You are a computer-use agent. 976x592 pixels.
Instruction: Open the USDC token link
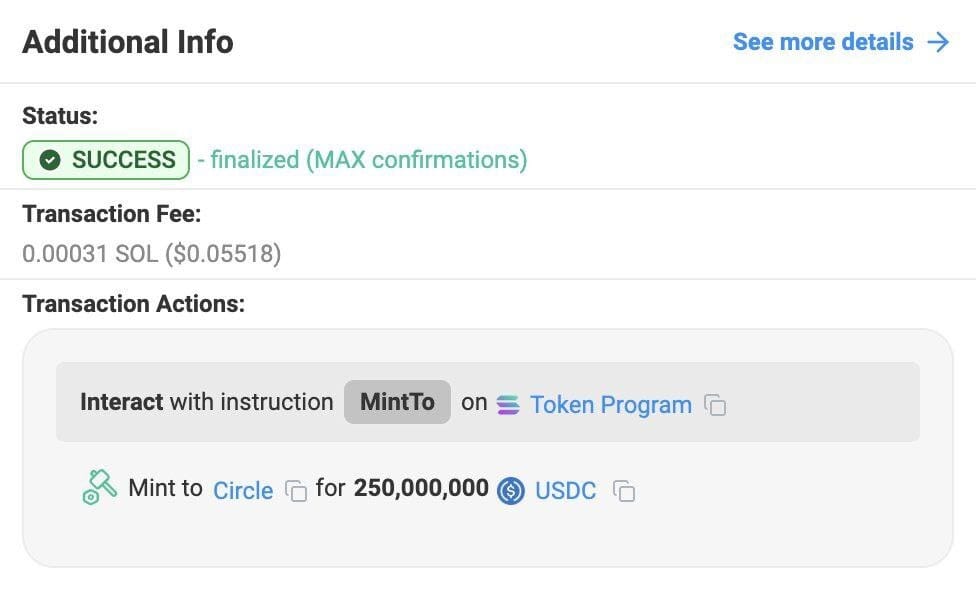pyautogui.click(x=565, y=491)
